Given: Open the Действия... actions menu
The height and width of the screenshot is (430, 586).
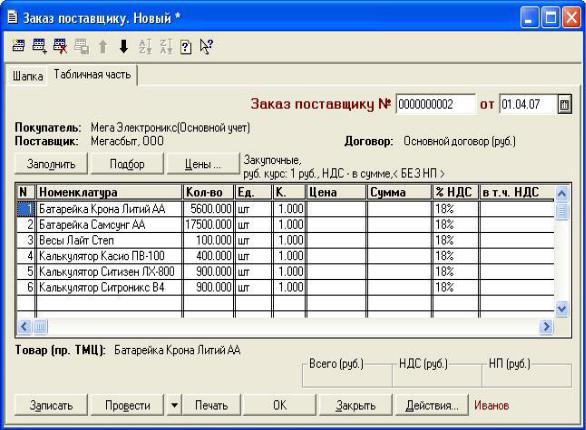Looking at the screenshot, I should tap(432, 405).
